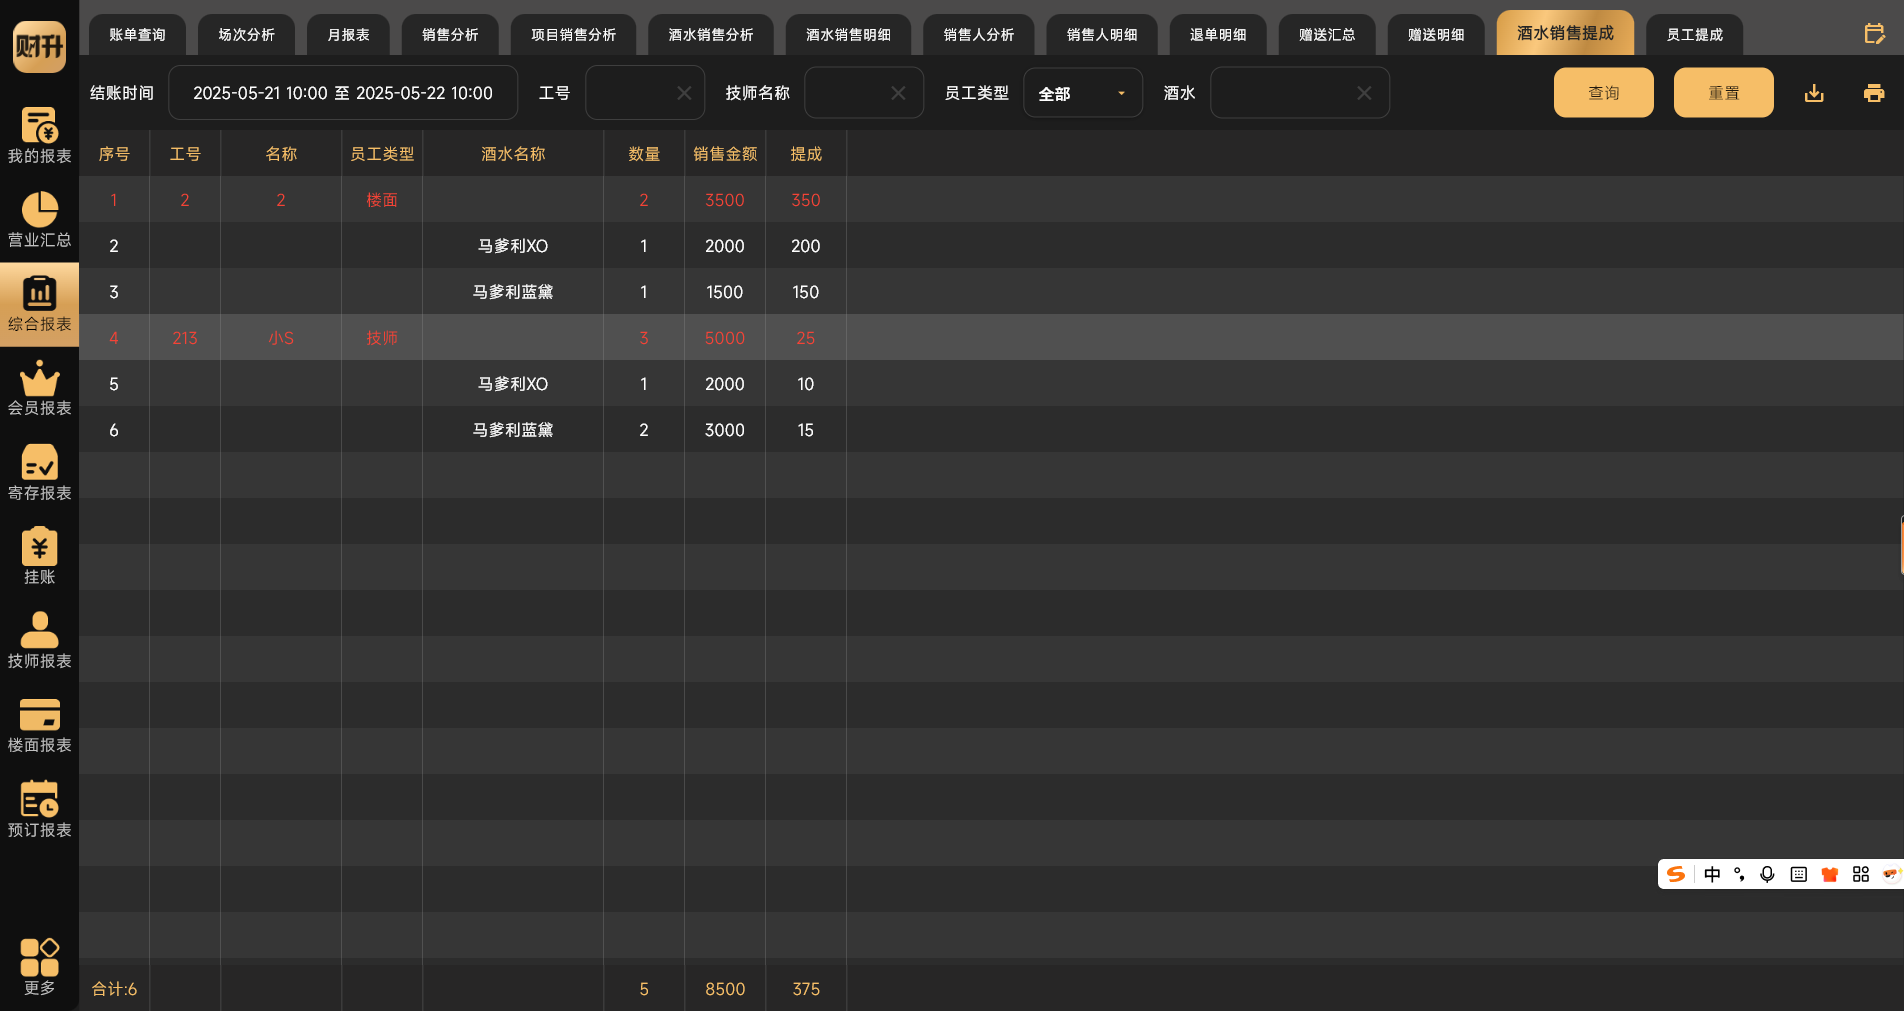The image size is (1904, 1011).
Task: Switch to 项目销售分析 tab
Action: pos(573,35)
